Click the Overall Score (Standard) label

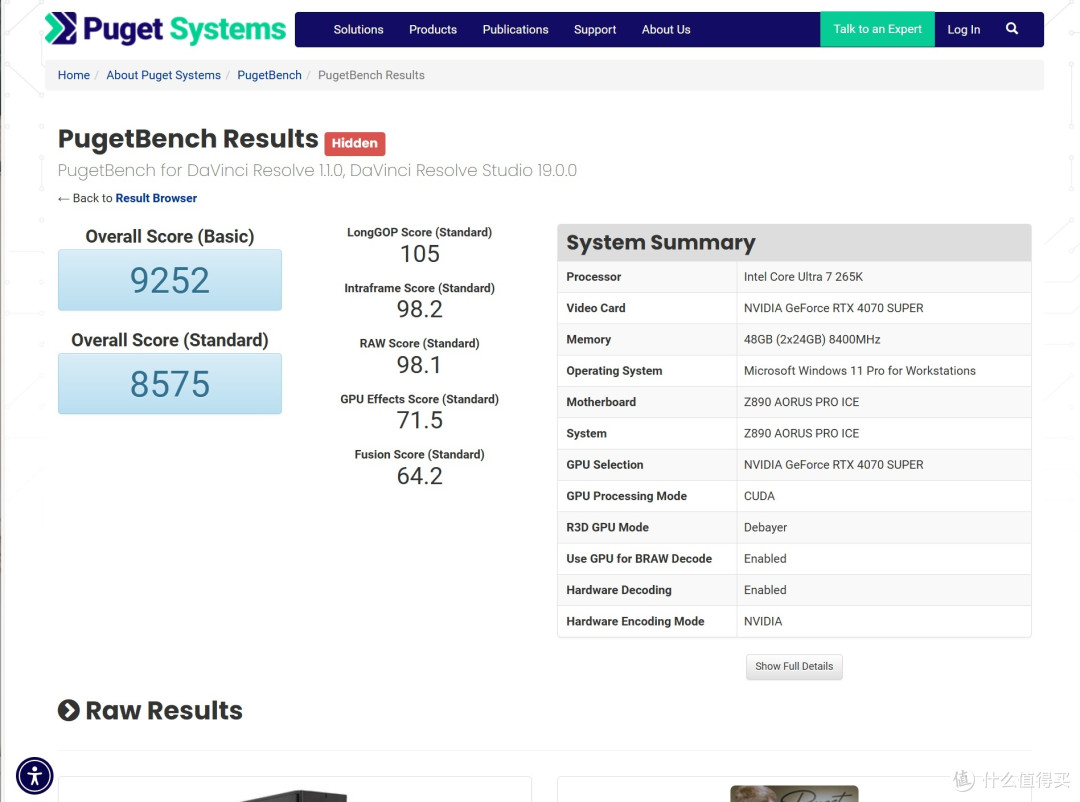tap(169, 340)
